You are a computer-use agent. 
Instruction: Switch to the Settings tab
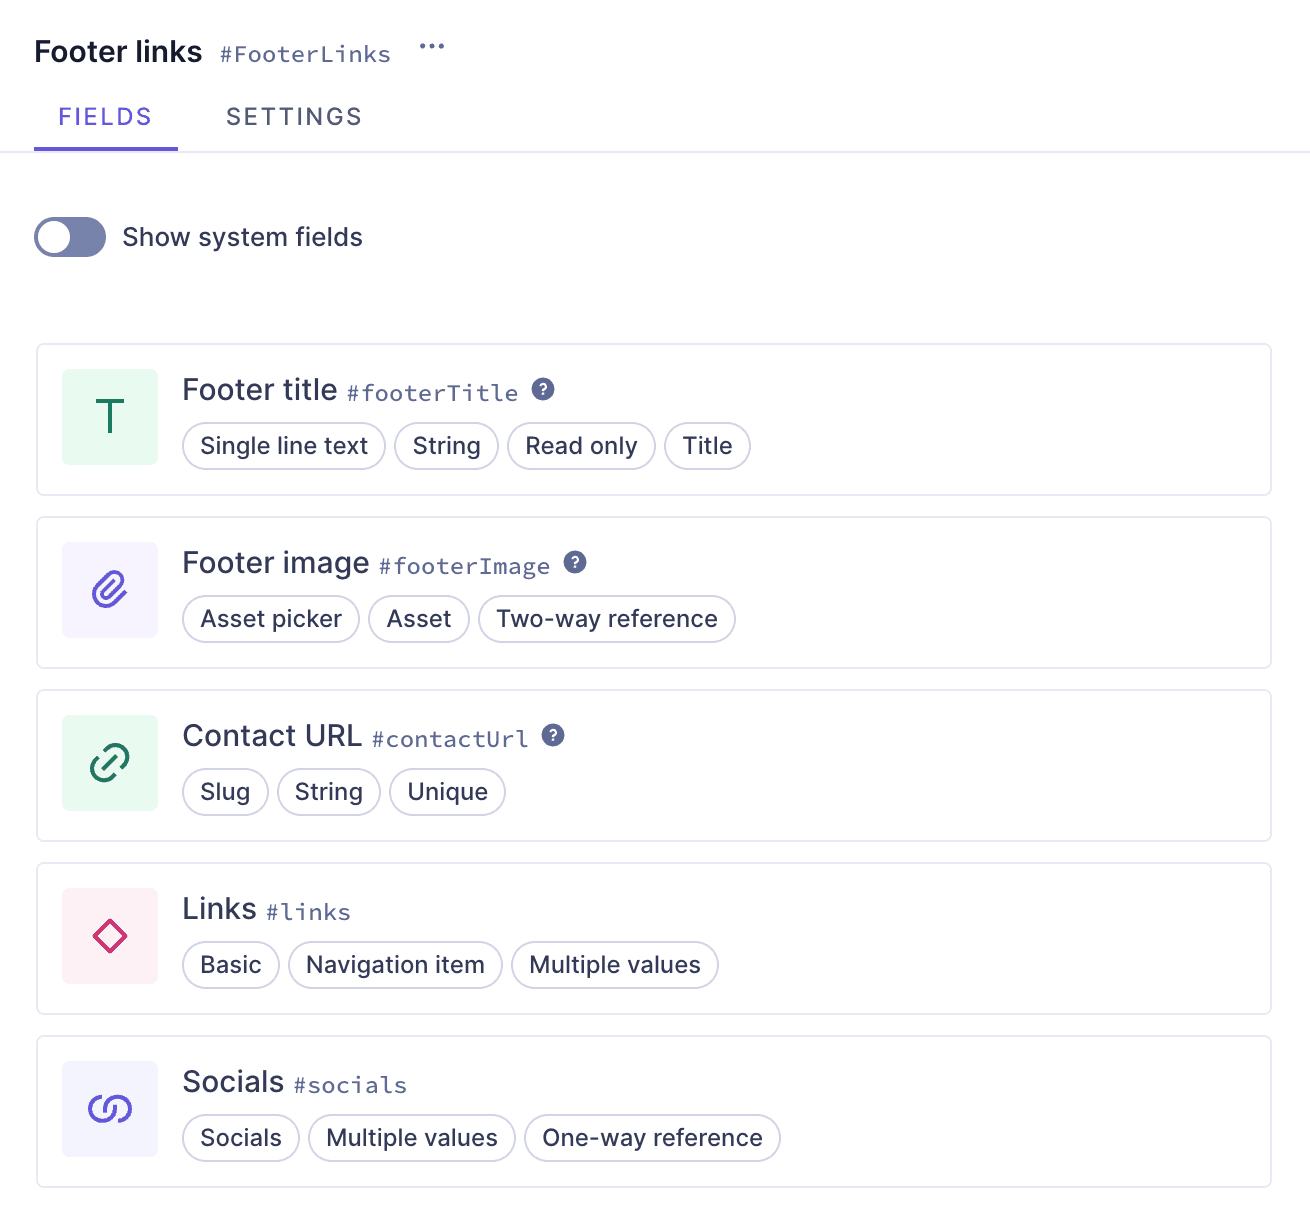tap(294, 117)
